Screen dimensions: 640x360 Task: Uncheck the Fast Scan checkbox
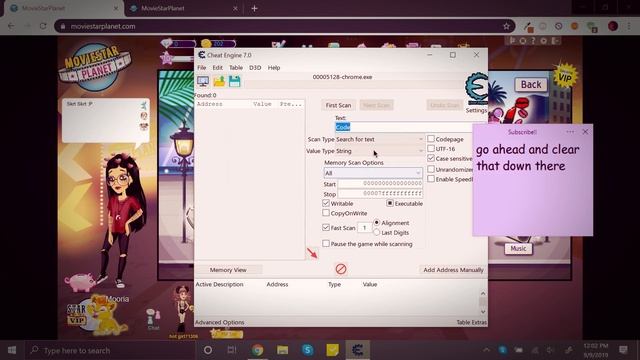326,228
